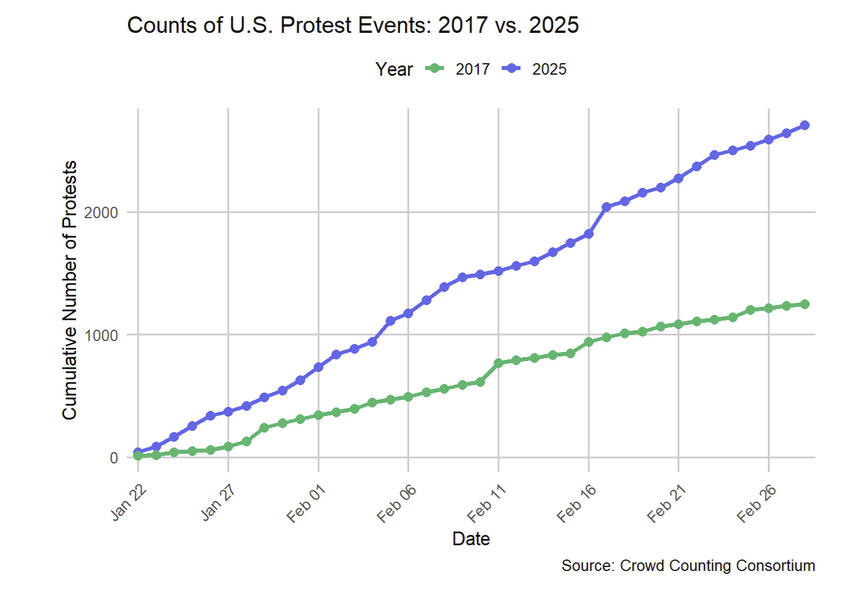
Task: Click the "Cumulative Number of Protests" axis title
Action: pos(70,290)
